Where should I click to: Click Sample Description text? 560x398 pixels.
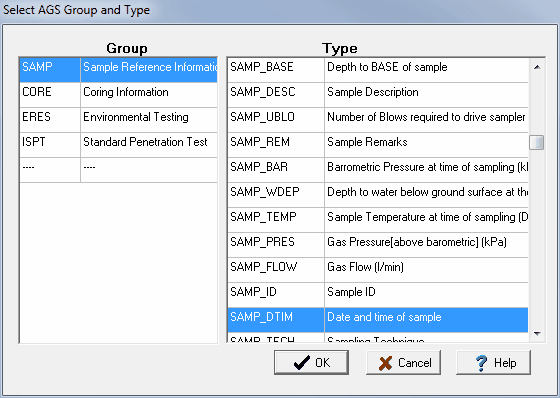tap(426, 95)
